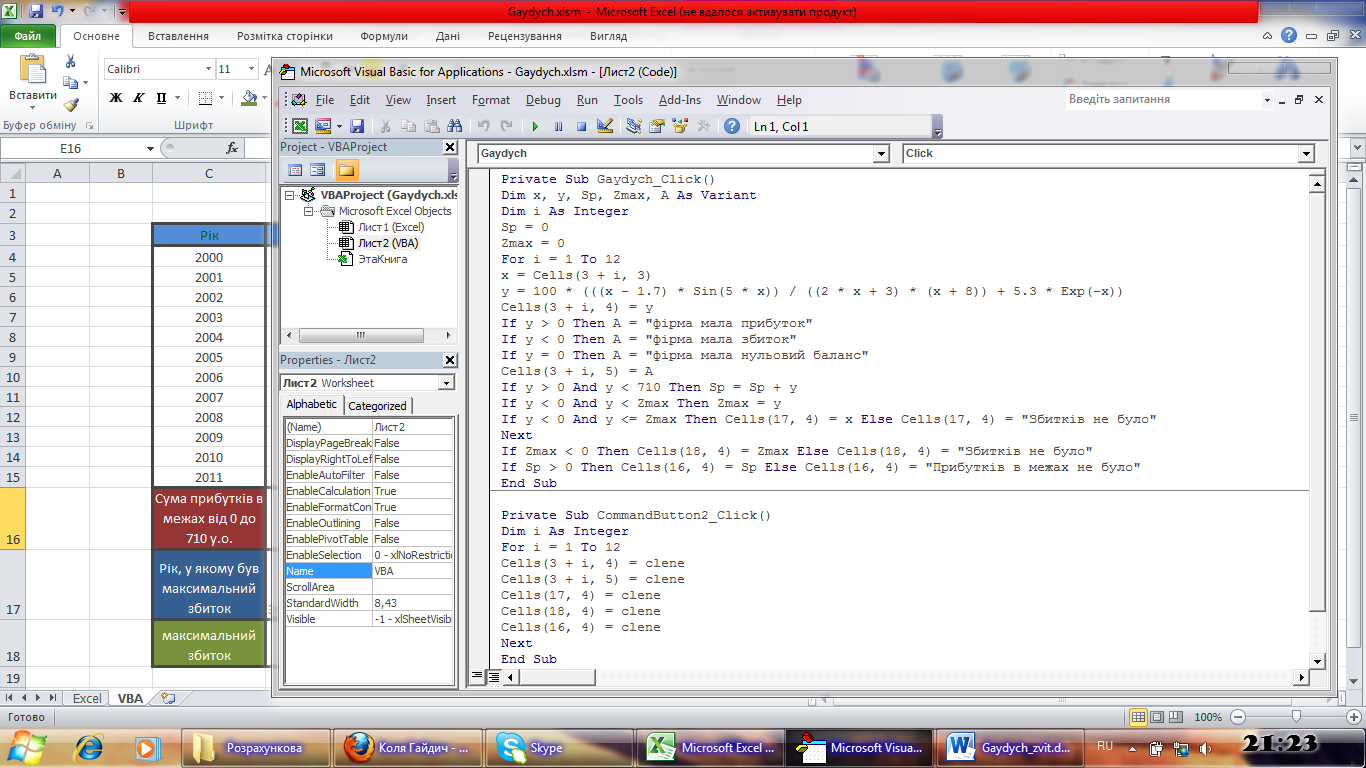Open the Click procedure dropdown

pos(1306,154)
